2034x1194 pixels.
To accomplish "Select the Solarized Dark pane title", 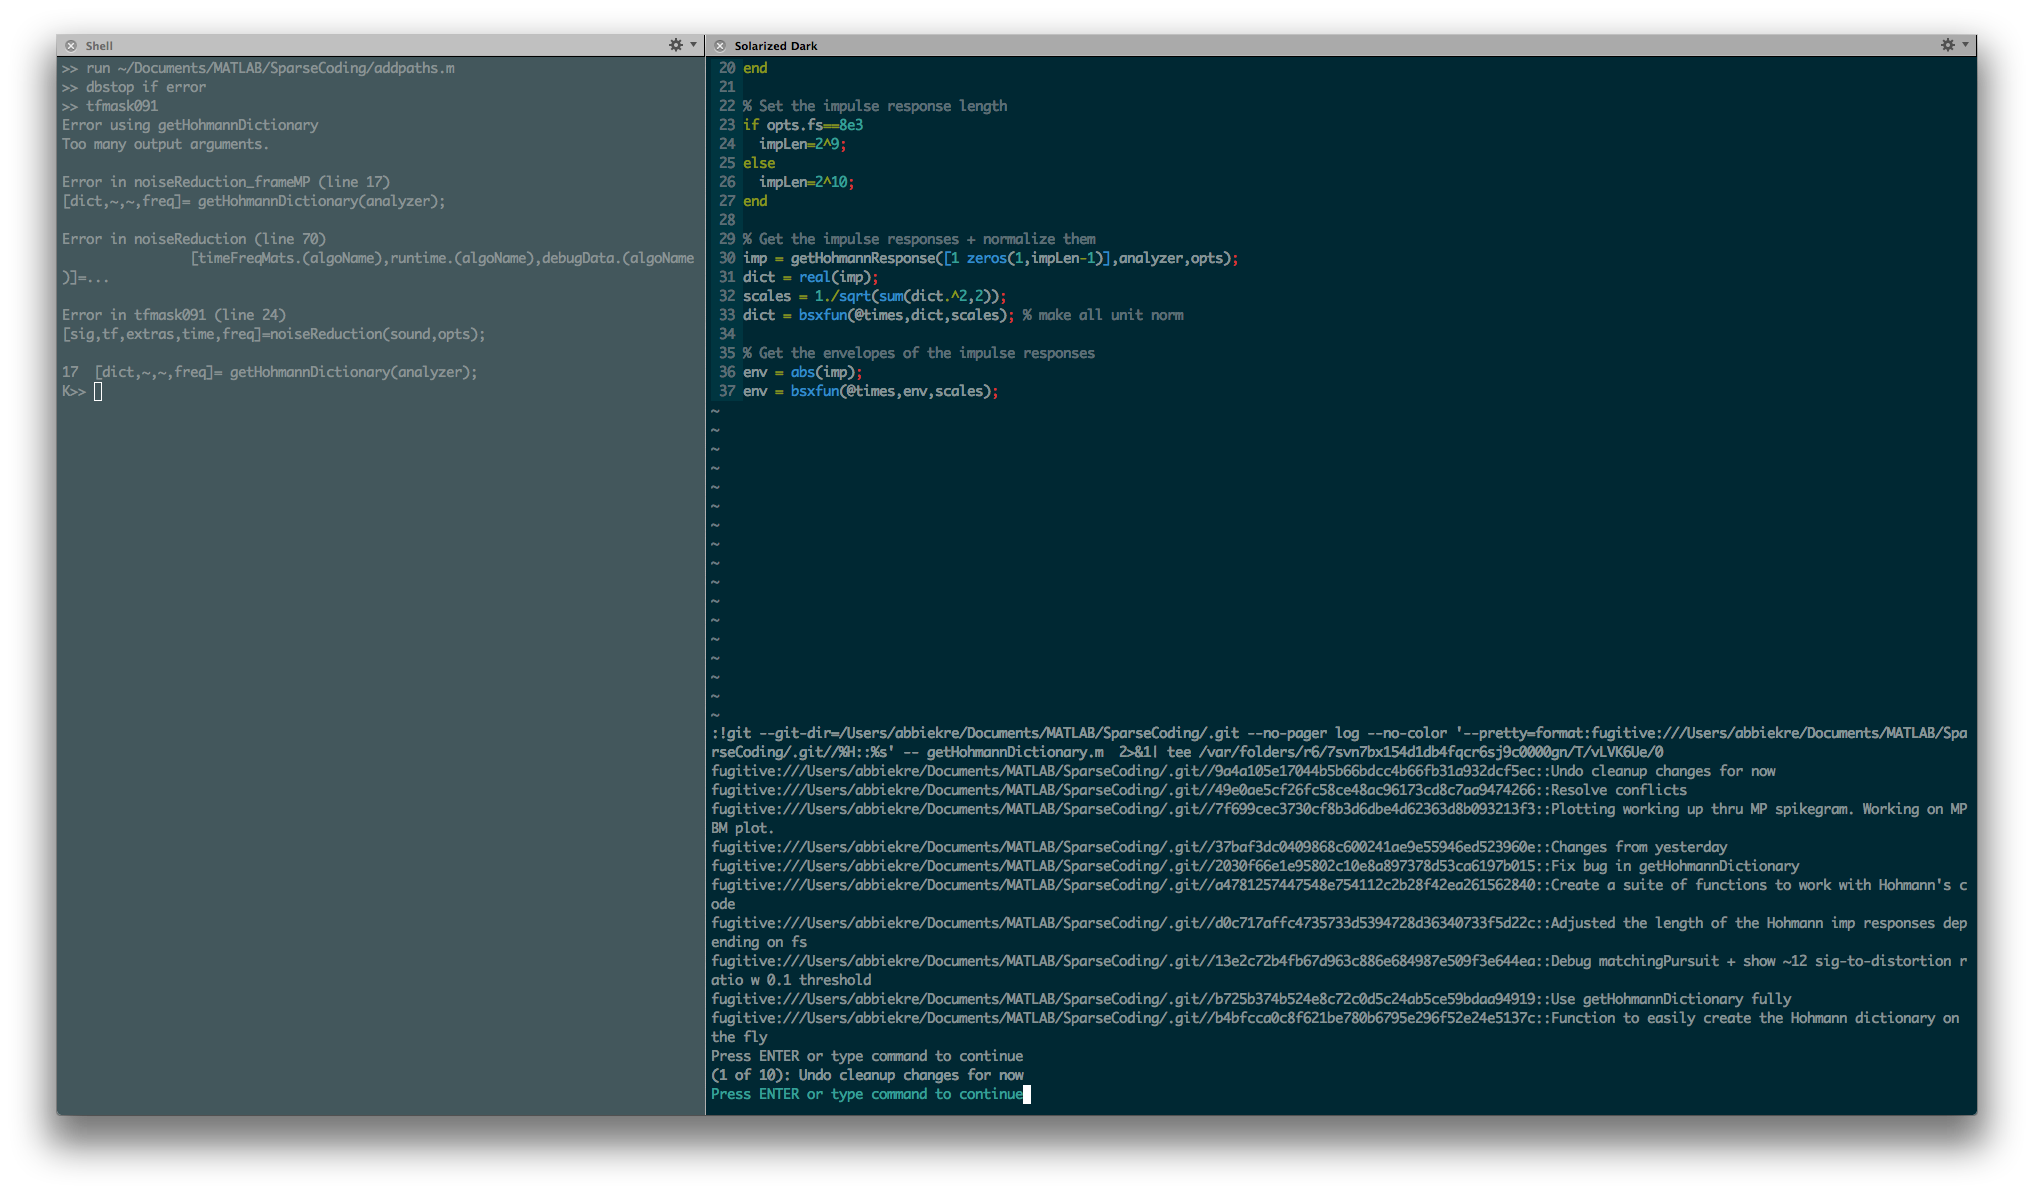I will tap(775, 46).
